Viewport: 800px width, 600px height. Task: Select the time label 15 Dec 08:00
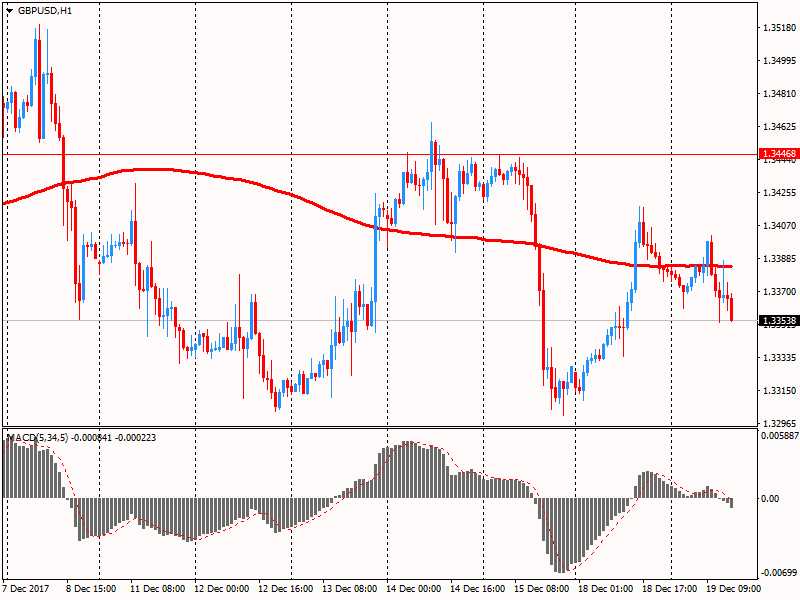tap(542, 588)
